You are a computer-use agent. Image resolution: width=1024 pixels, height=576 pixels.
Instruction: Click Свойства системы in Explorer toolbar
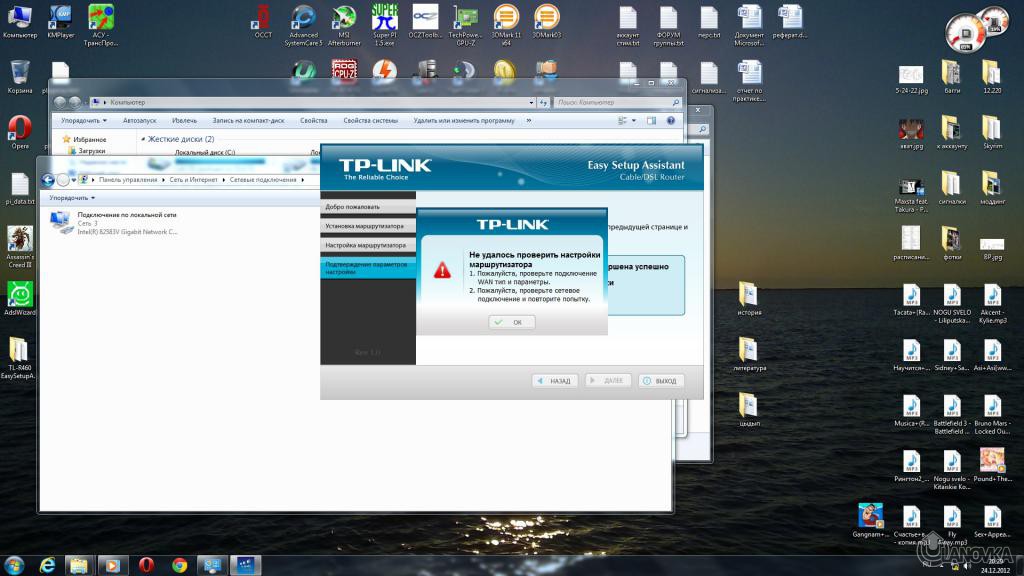(370, 121)
